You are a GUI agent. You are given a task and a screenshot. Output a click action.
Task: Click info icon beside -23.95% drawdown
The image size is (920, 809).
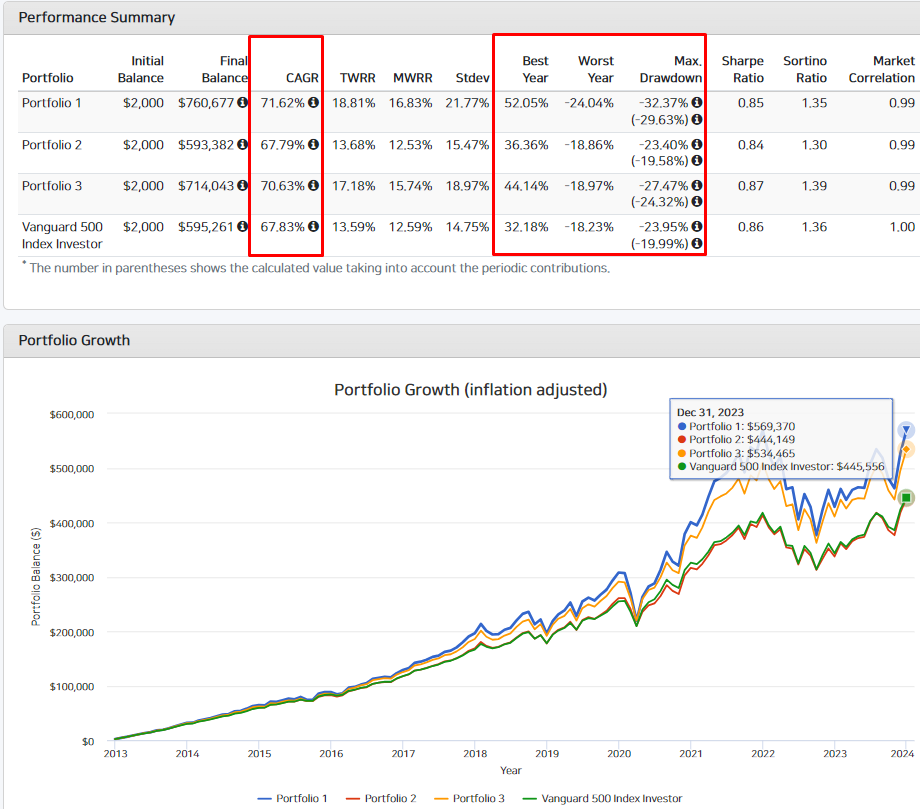click(696, 226)
